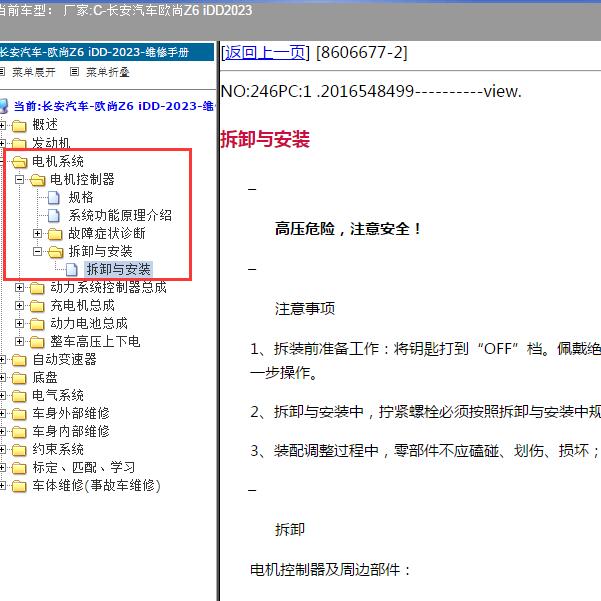Select the 底盘 tree label
Viewport: 601px width, 601px height.
point(45,378)
